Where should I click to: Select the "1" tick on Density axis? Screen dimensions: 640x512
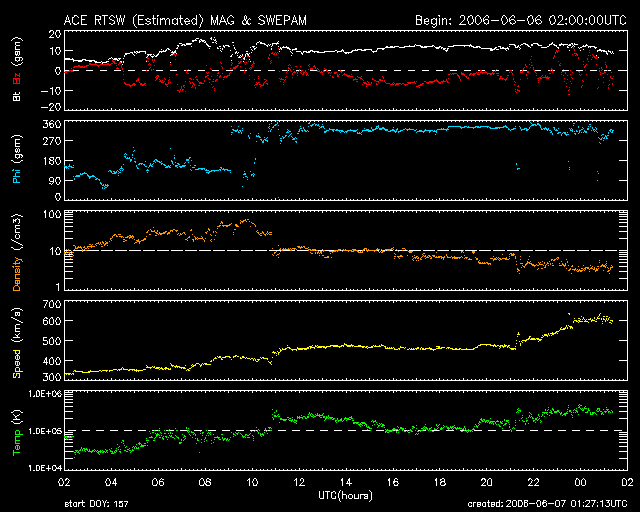point(58,287)
